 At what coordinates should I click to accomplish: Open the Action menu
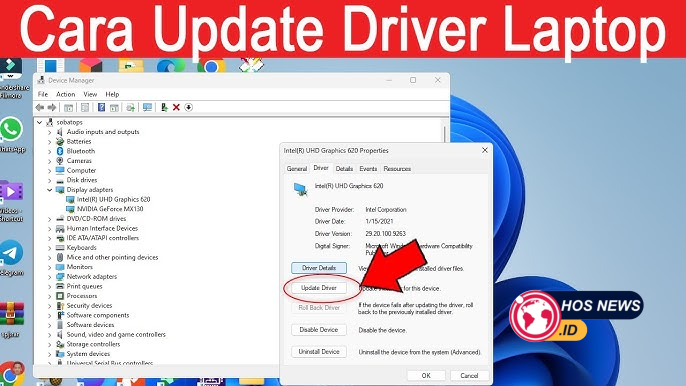pyautogui.click(x=66, y=94)
